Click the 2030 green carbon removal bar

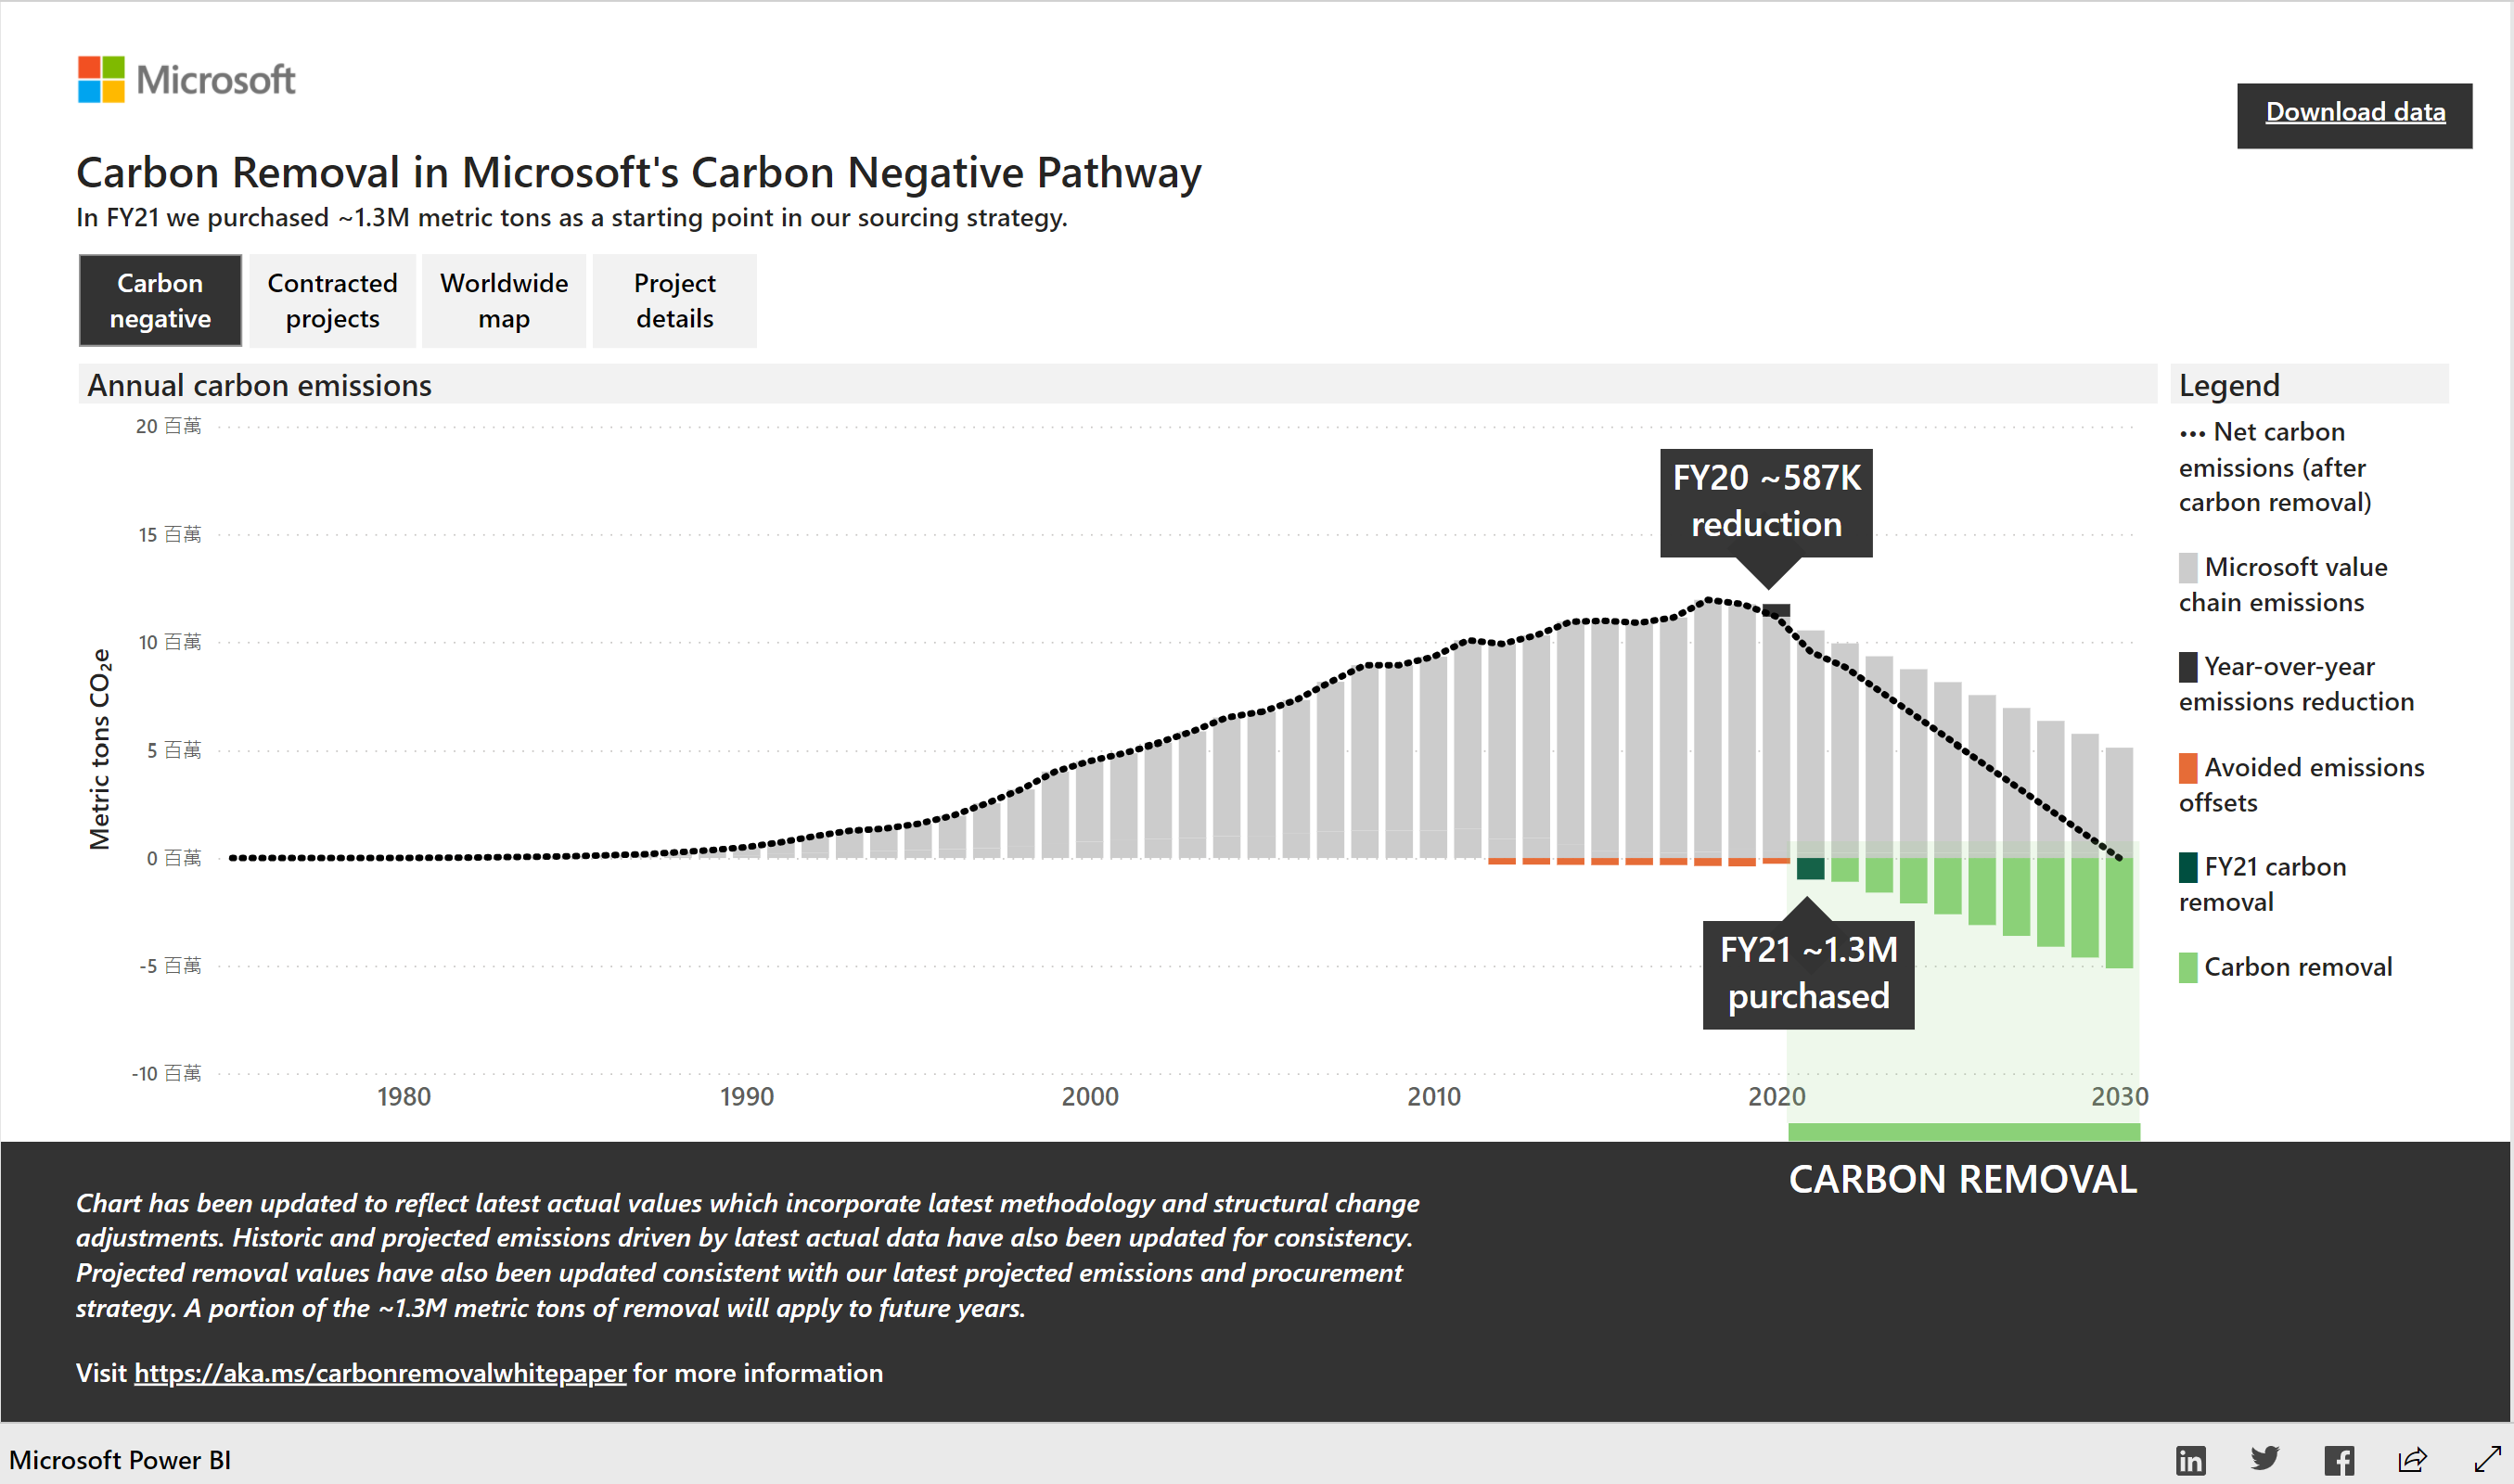(x=2119, y=913)
